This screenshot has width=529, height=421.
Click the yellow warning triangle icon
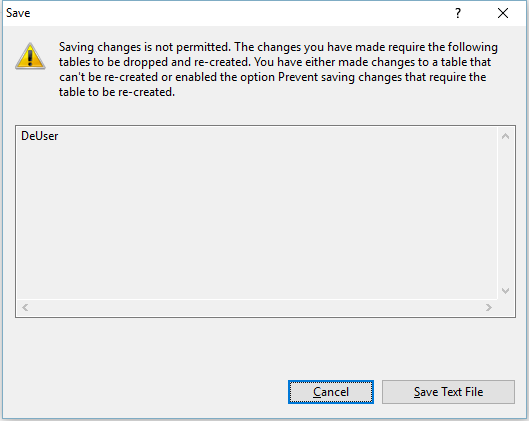[x=30, y=56]
